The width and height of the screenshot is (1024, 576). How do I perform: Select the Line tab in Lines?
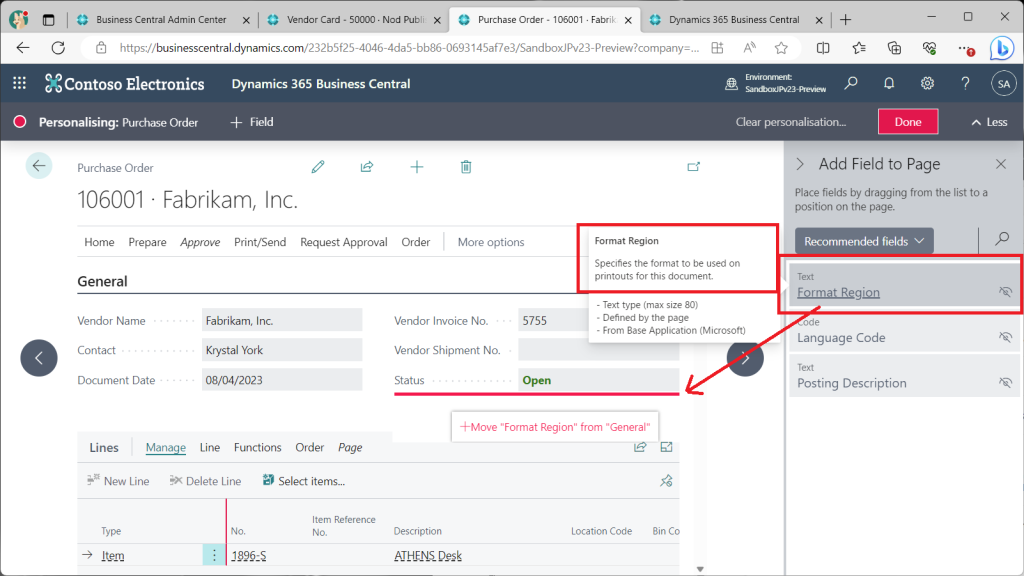pos(210,447)
